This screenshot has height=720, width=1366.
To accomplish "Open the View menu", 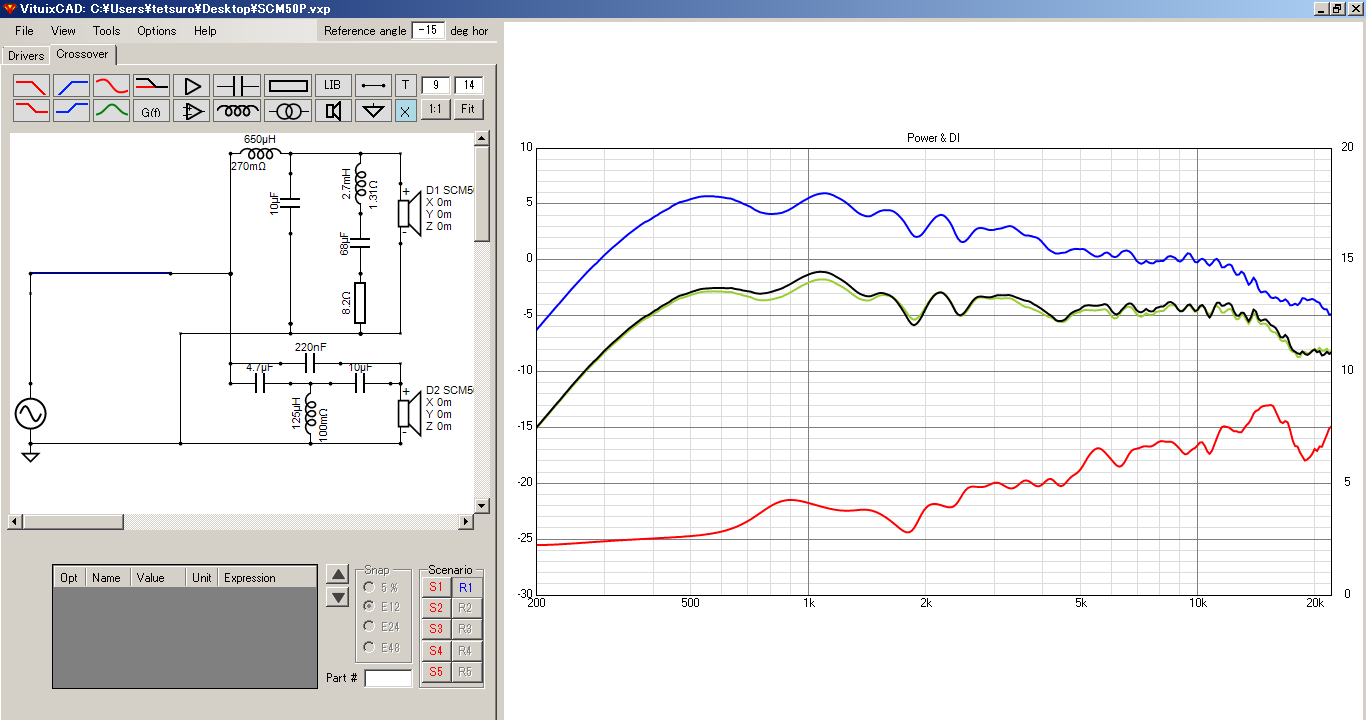I will click(x=63, y=31).
